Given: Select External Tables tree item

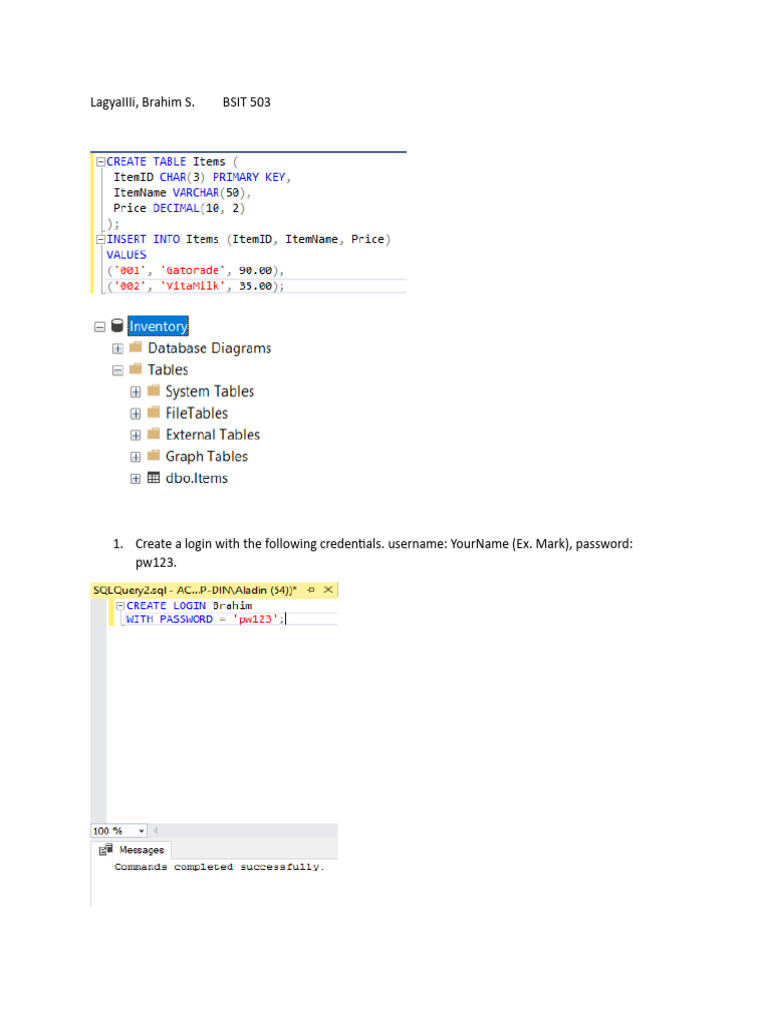Looking at the screenshot, I should tap(213, 434).
